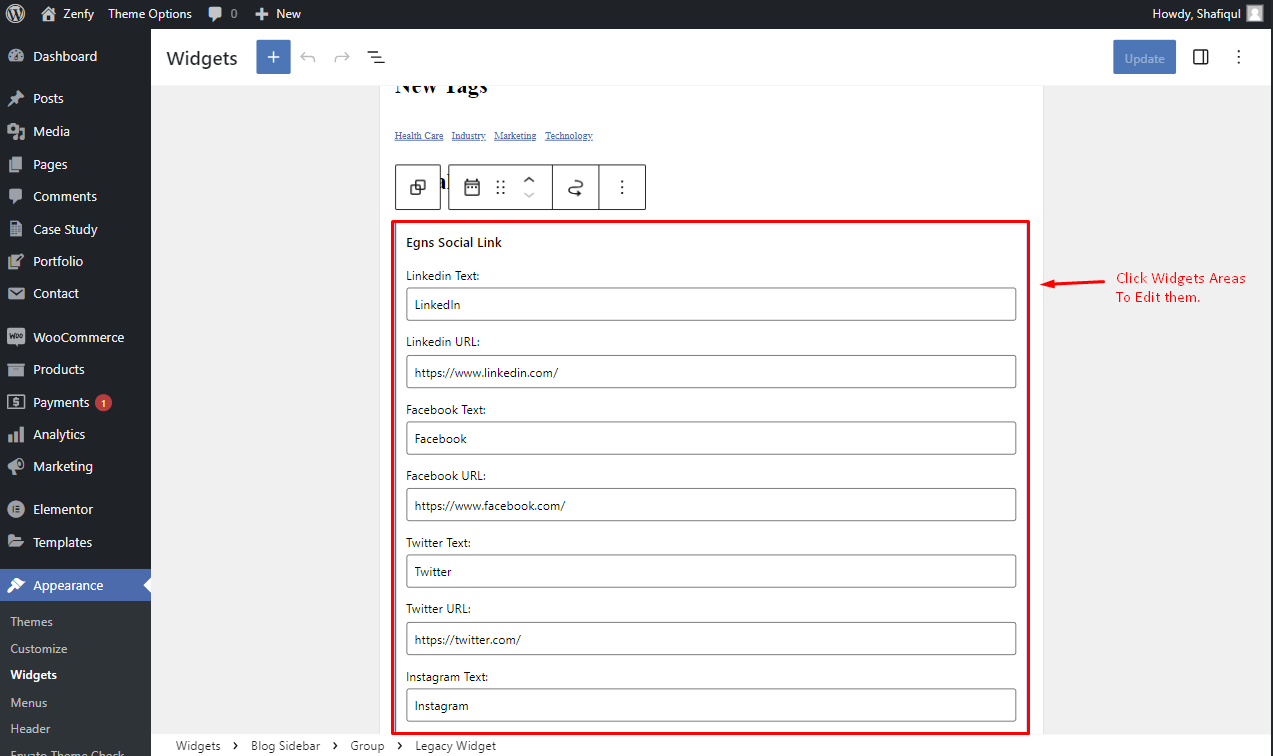The height and width of the screenshot is (756, 1273).
Task: Open the Industry tag link
Action: pyautogui.click(x=468, y=136)
